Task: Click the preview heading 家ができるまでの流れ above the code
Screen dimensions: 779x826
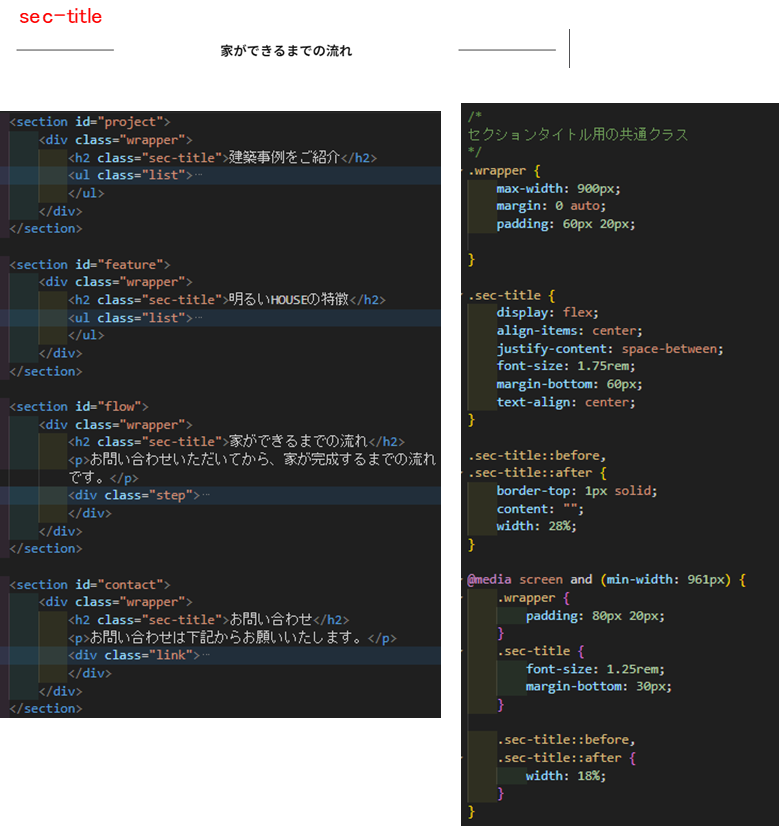Action: [286, 51]
